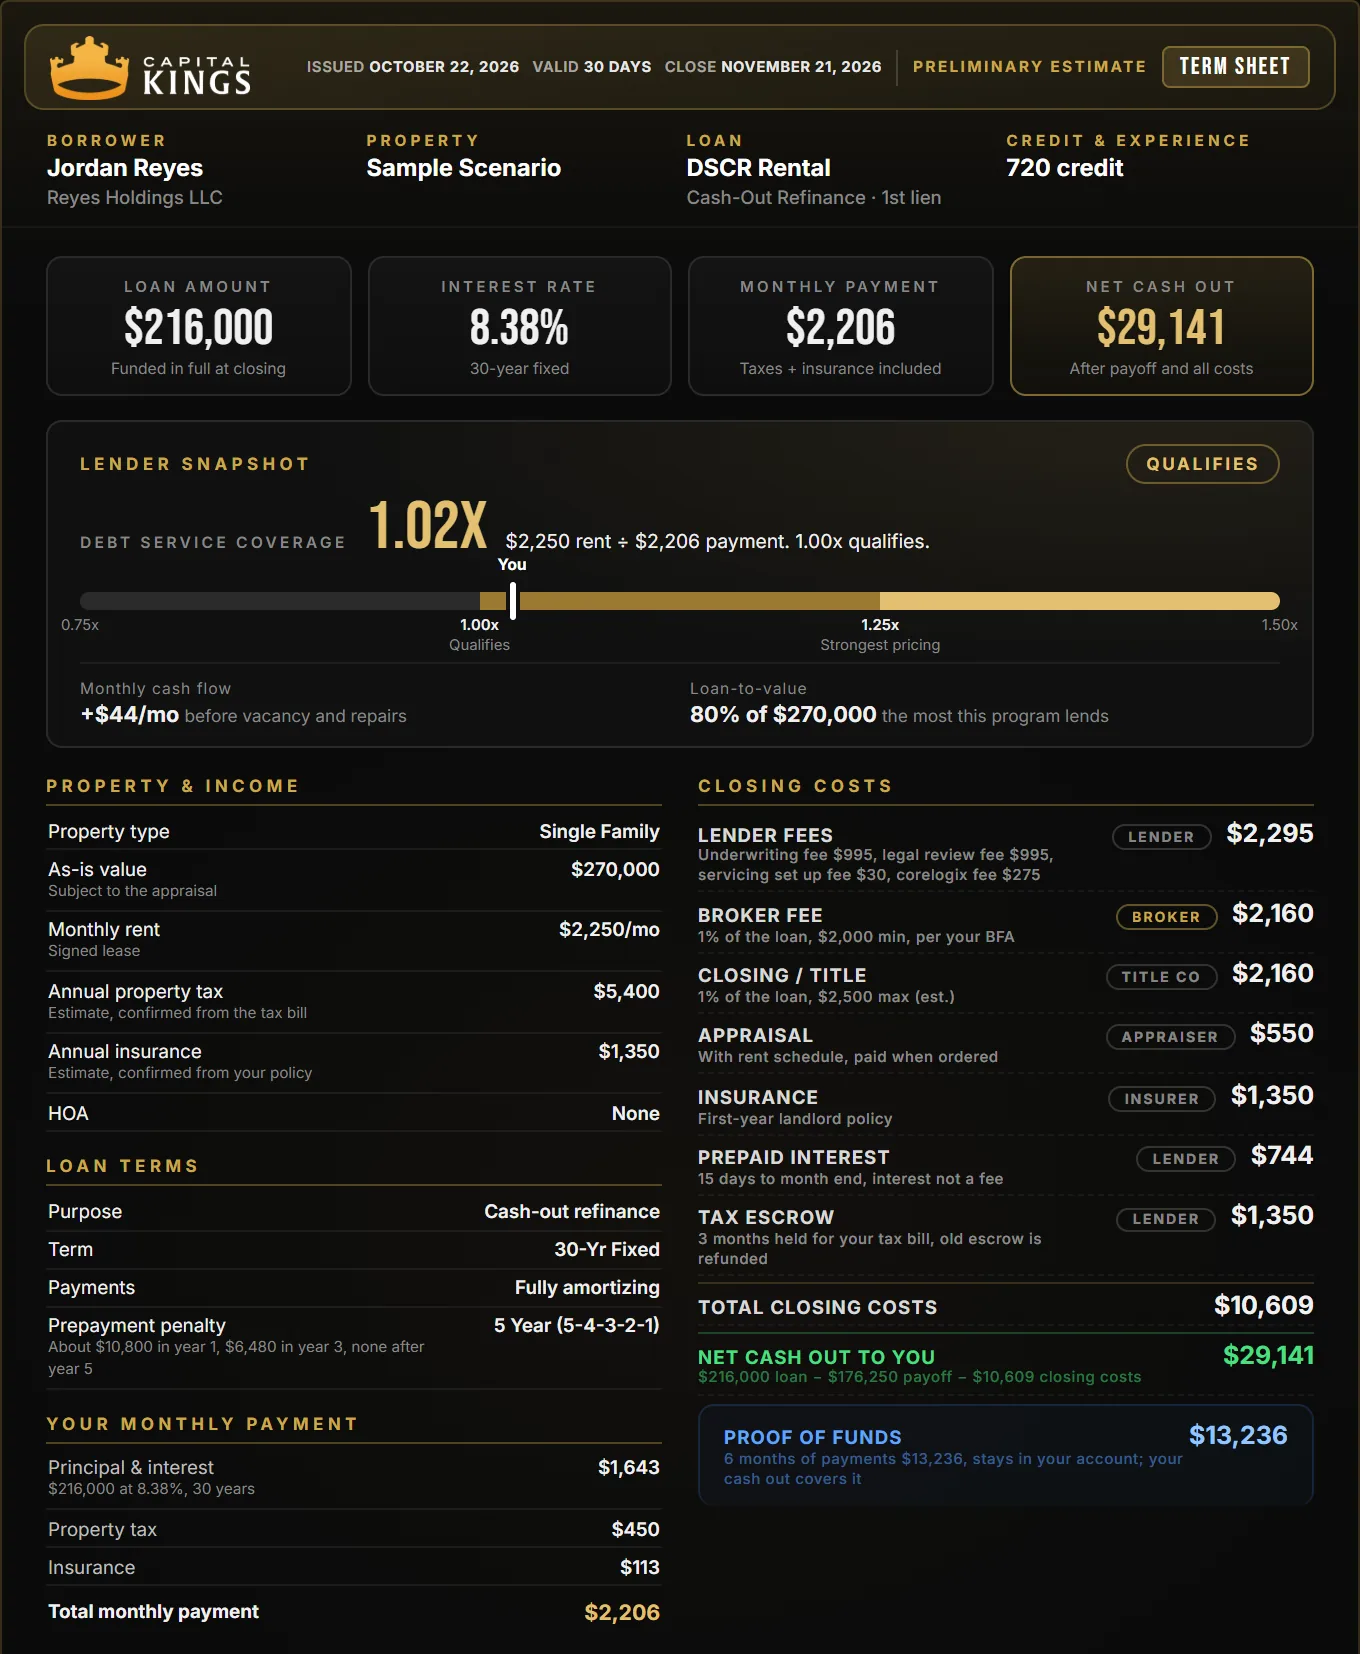
Task: Click the 'Sample Scenario' property name
Action: click(x=464, y=168)
